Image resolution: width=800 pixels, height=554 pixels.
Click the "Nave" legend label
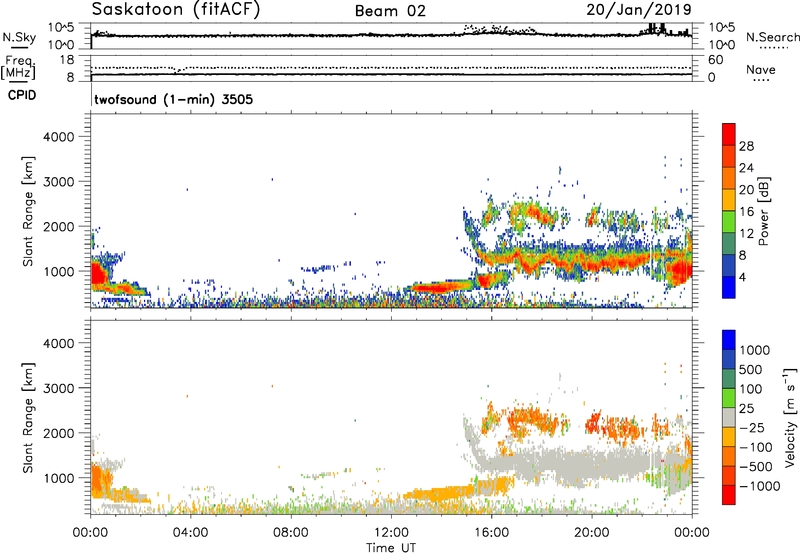pyautogui.click(x=761, y=69)
